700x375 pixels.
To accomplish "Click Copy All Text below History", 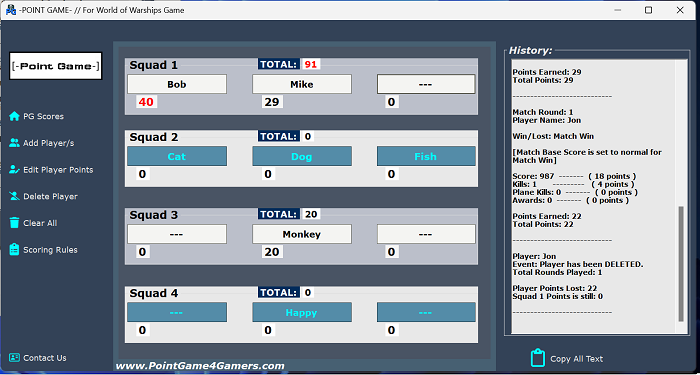I will pyautogui.click(x=576, y=359).
